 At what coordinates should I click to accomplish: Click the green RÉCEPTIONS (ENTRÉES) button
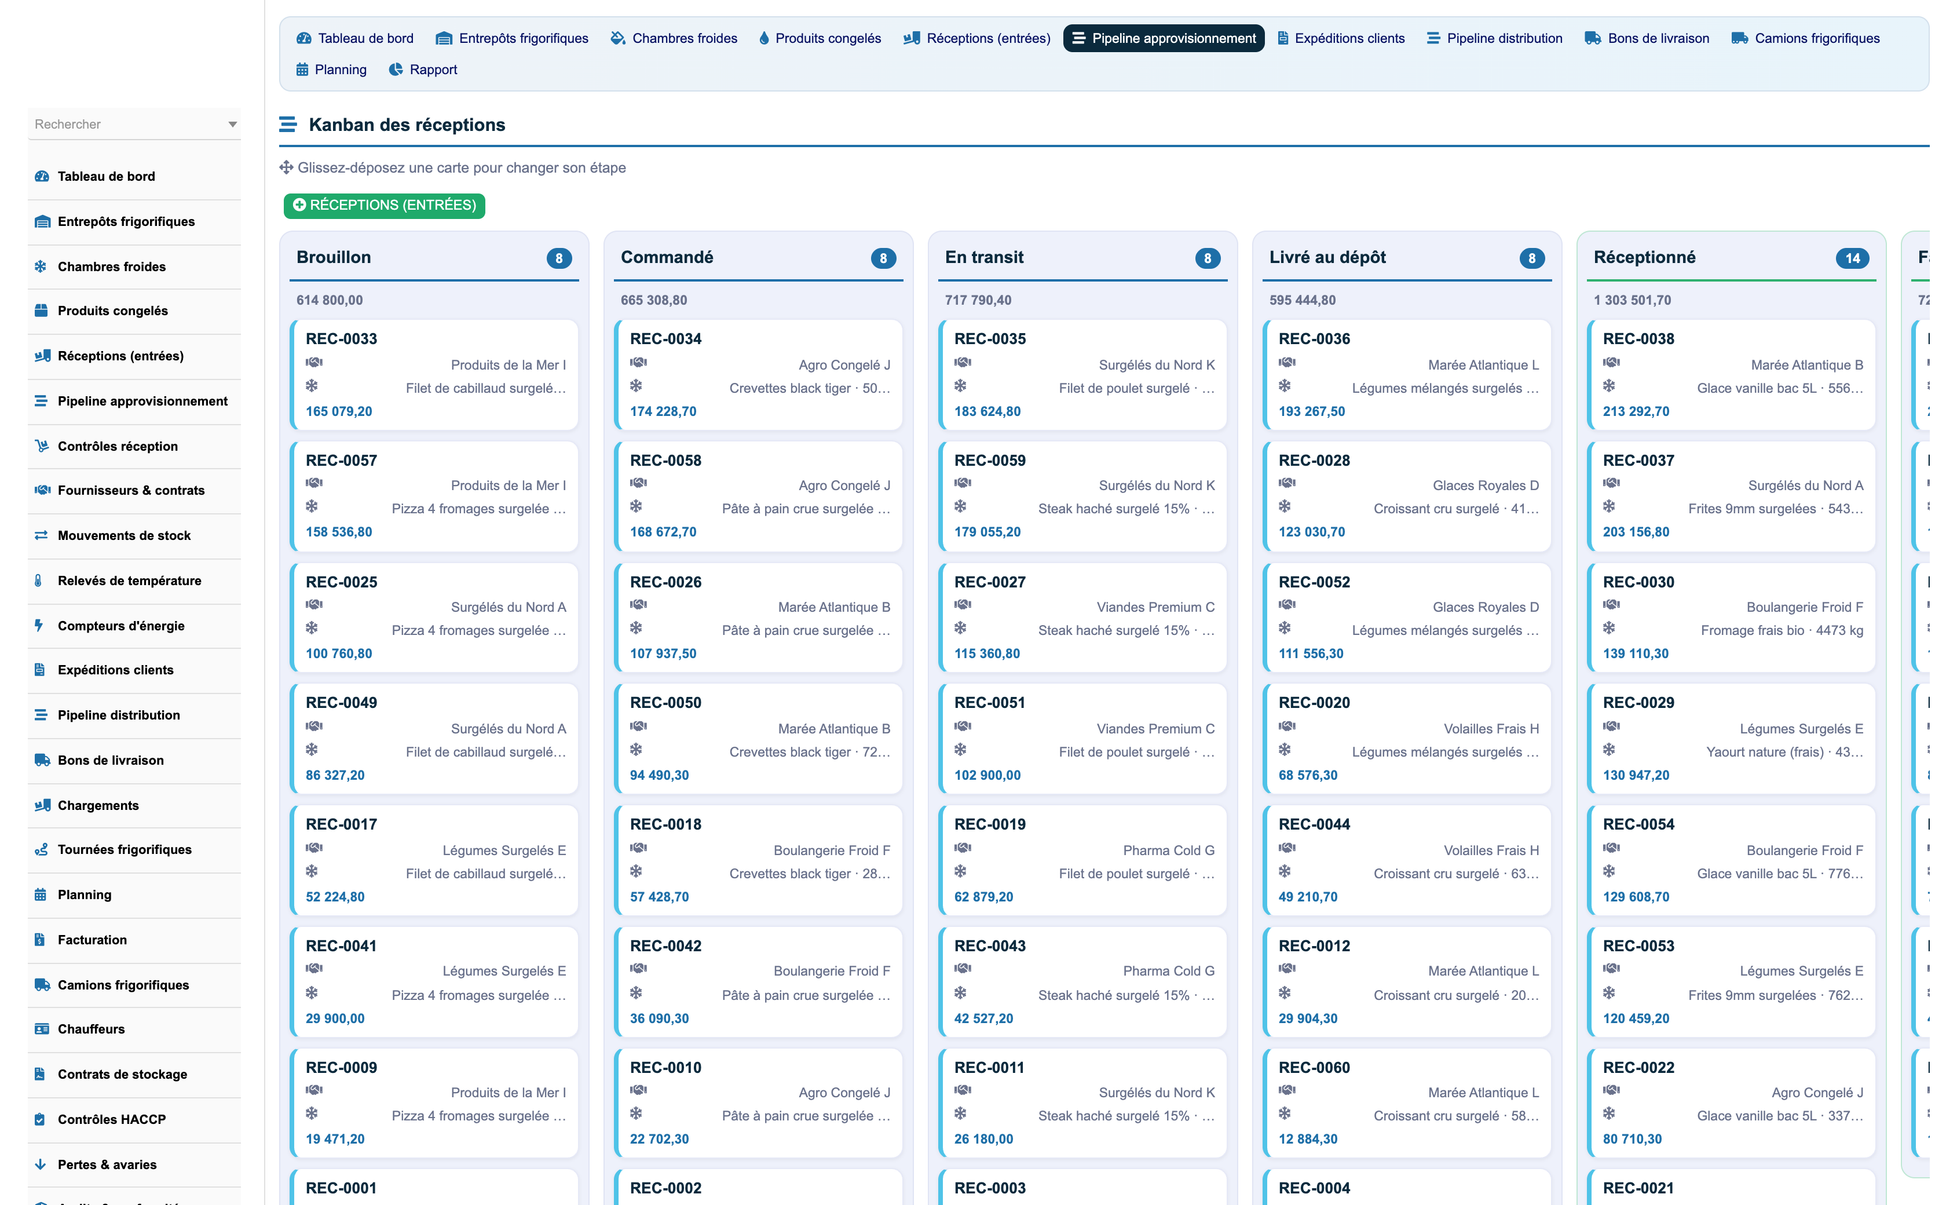[x=385, y=206]
